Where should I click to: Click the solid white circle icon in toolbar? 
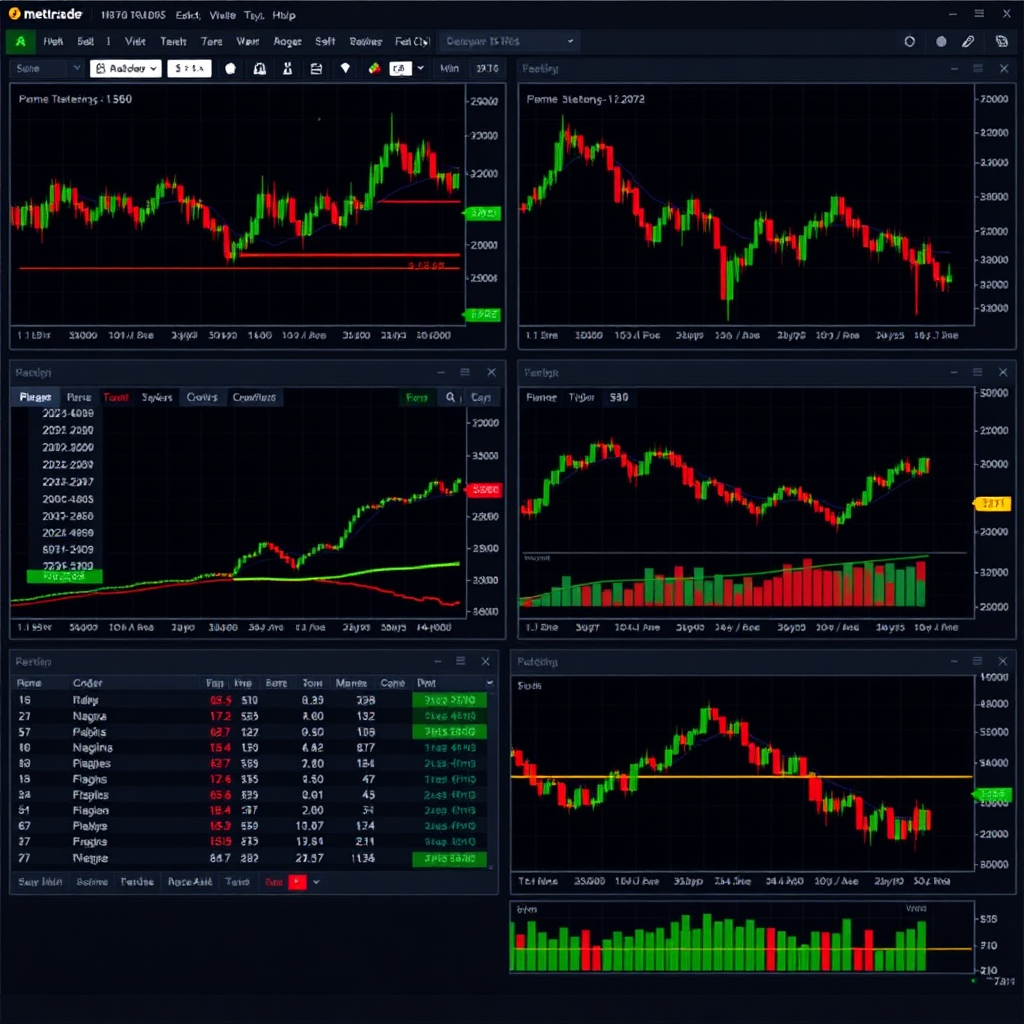[230, 69]
